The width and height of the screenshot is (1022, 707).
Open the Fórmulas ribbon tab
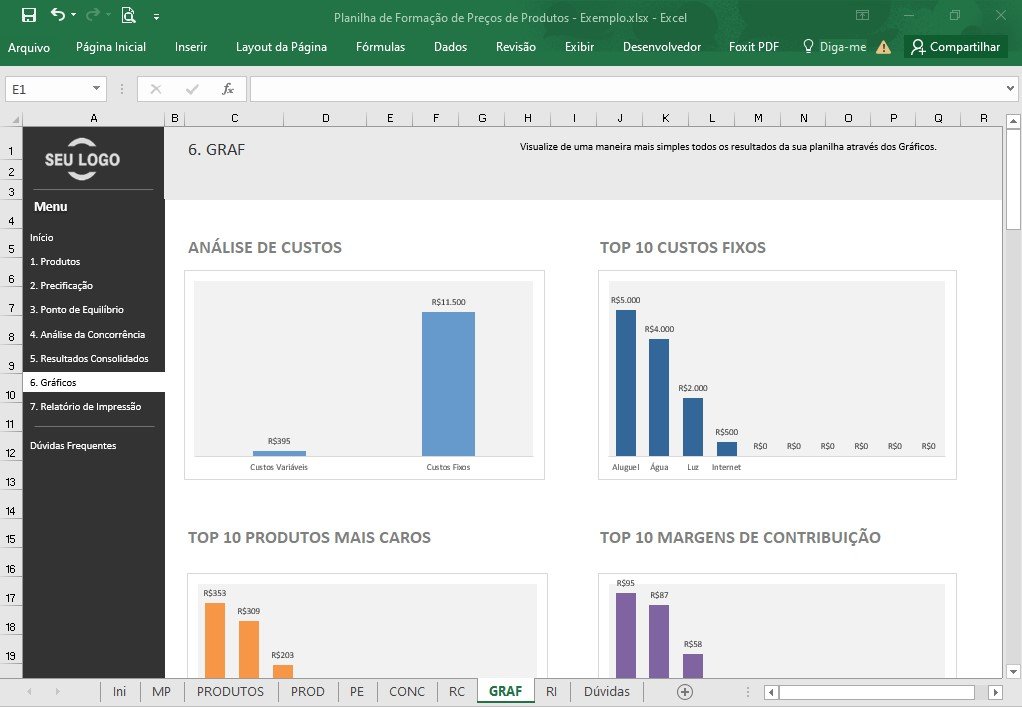pyautogui.click(x=381, y=47)
